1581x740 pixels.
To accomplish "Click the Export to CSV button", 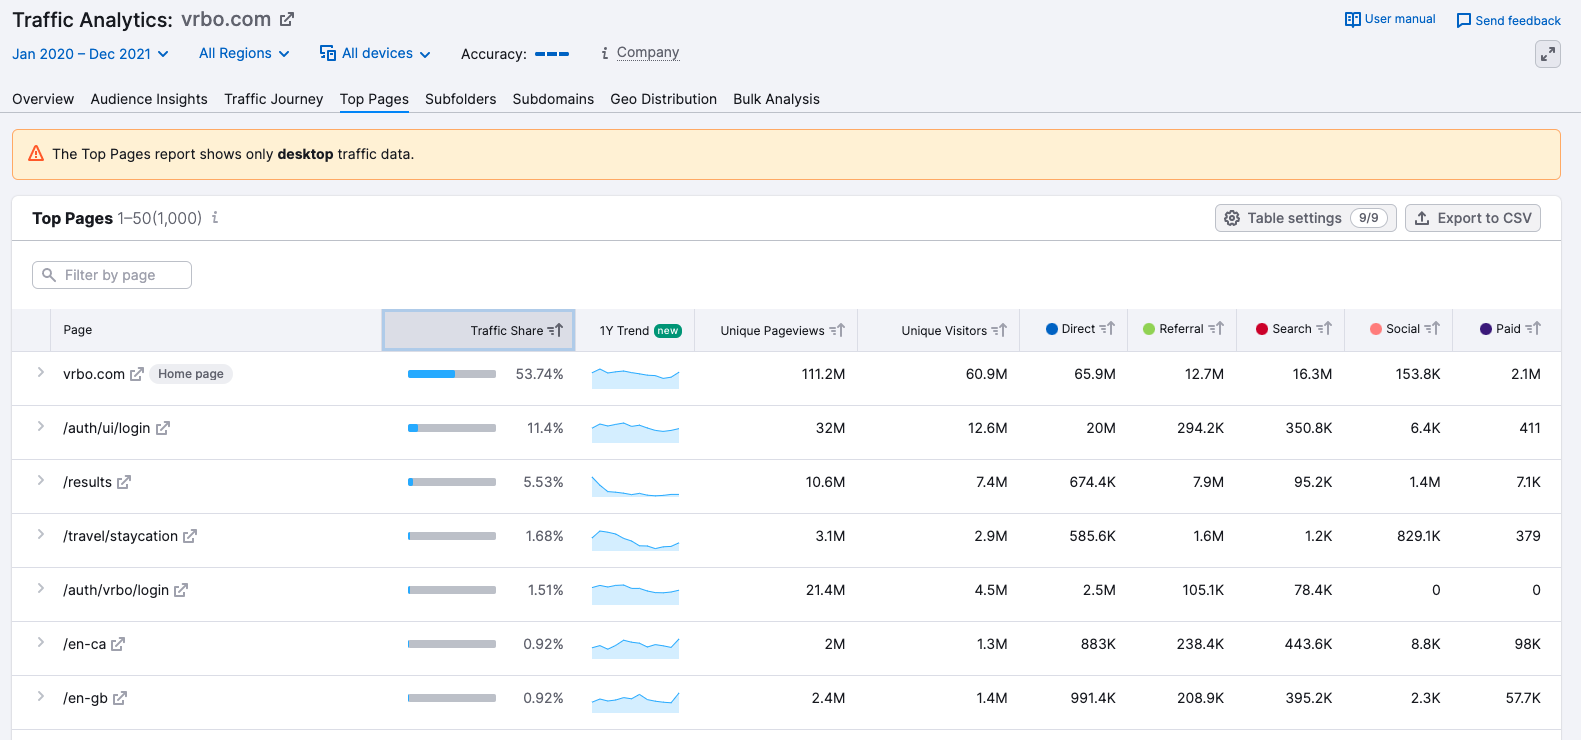I will 1472,218.
